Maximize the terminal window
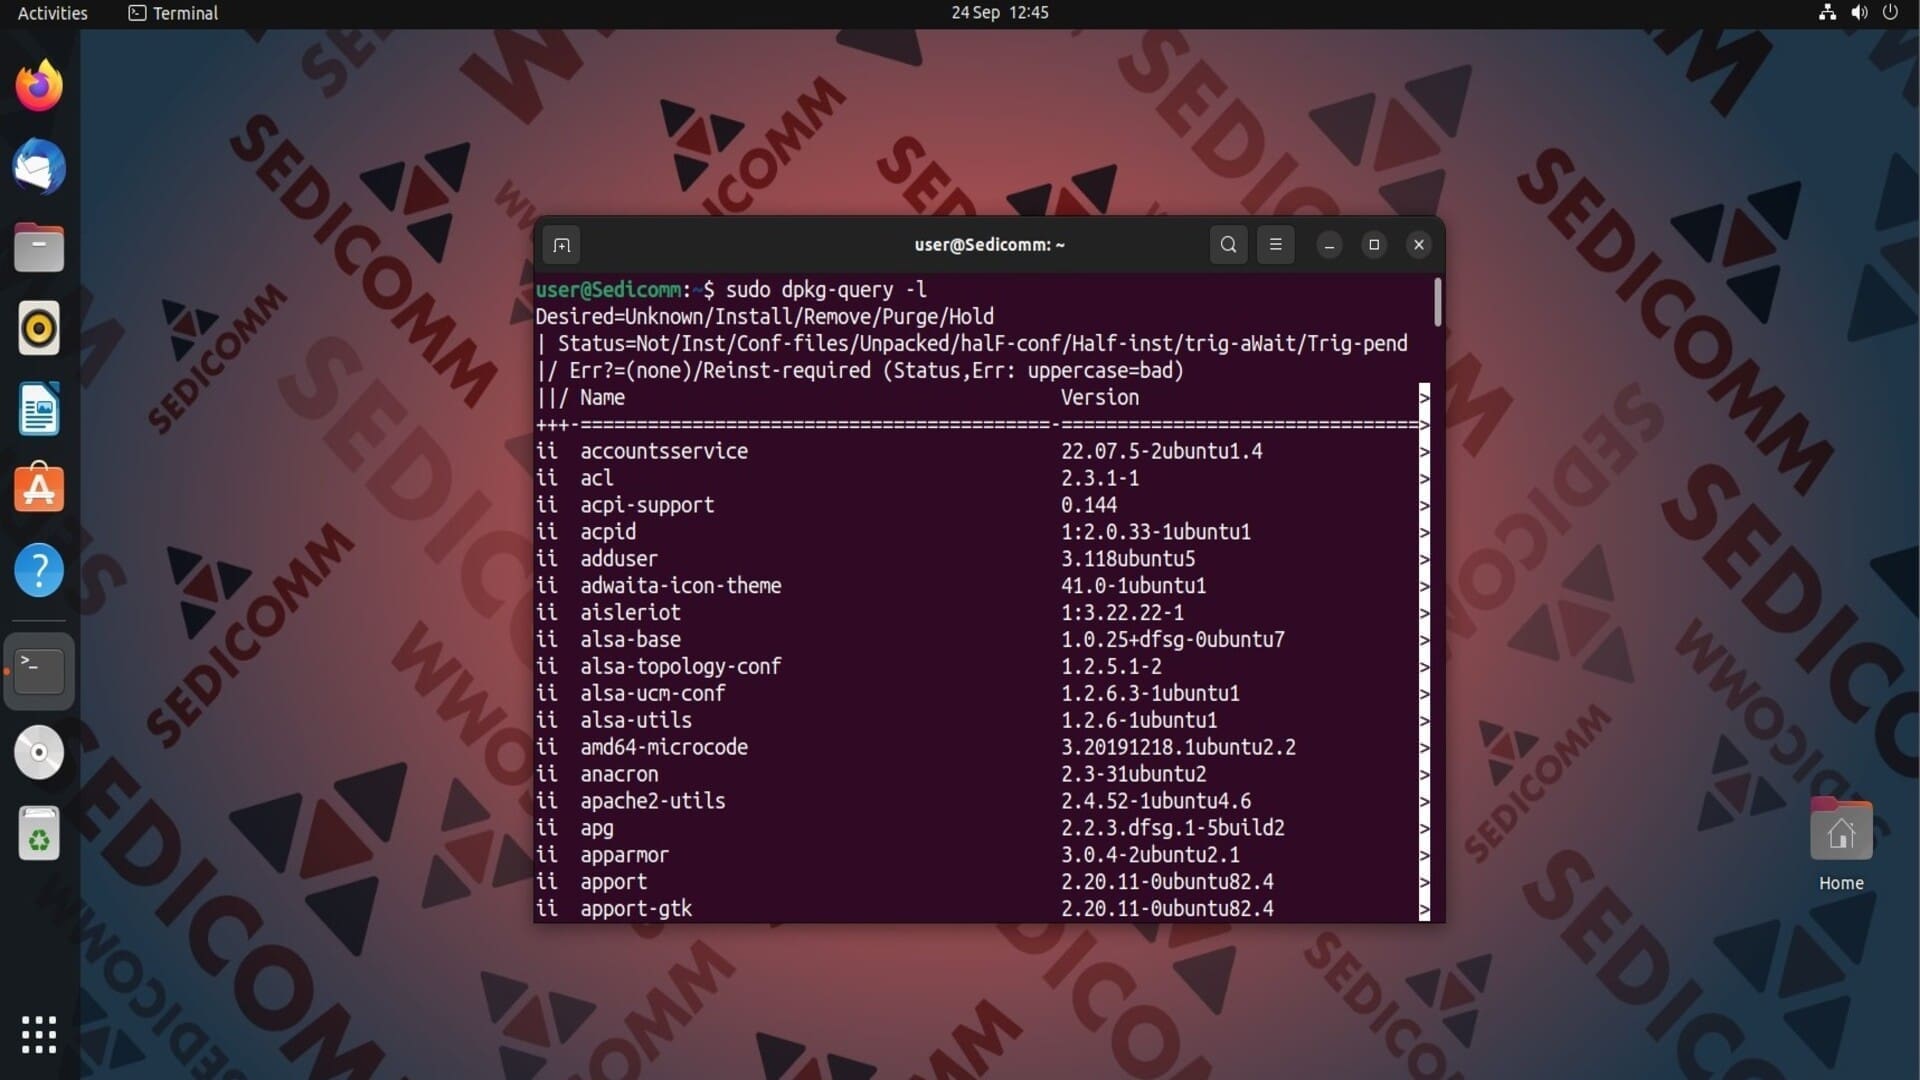Viewport: 1920px width, 1080px height. [1374, 245]
